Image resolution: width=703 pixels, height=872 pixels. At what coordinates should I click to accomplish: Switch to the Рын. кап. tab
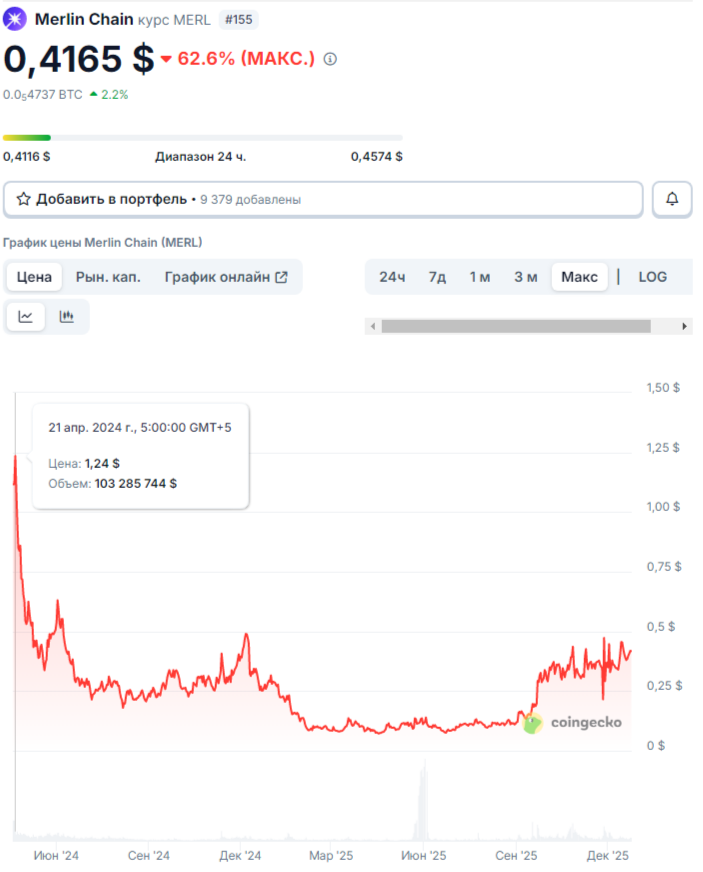[x=108, y=277]
